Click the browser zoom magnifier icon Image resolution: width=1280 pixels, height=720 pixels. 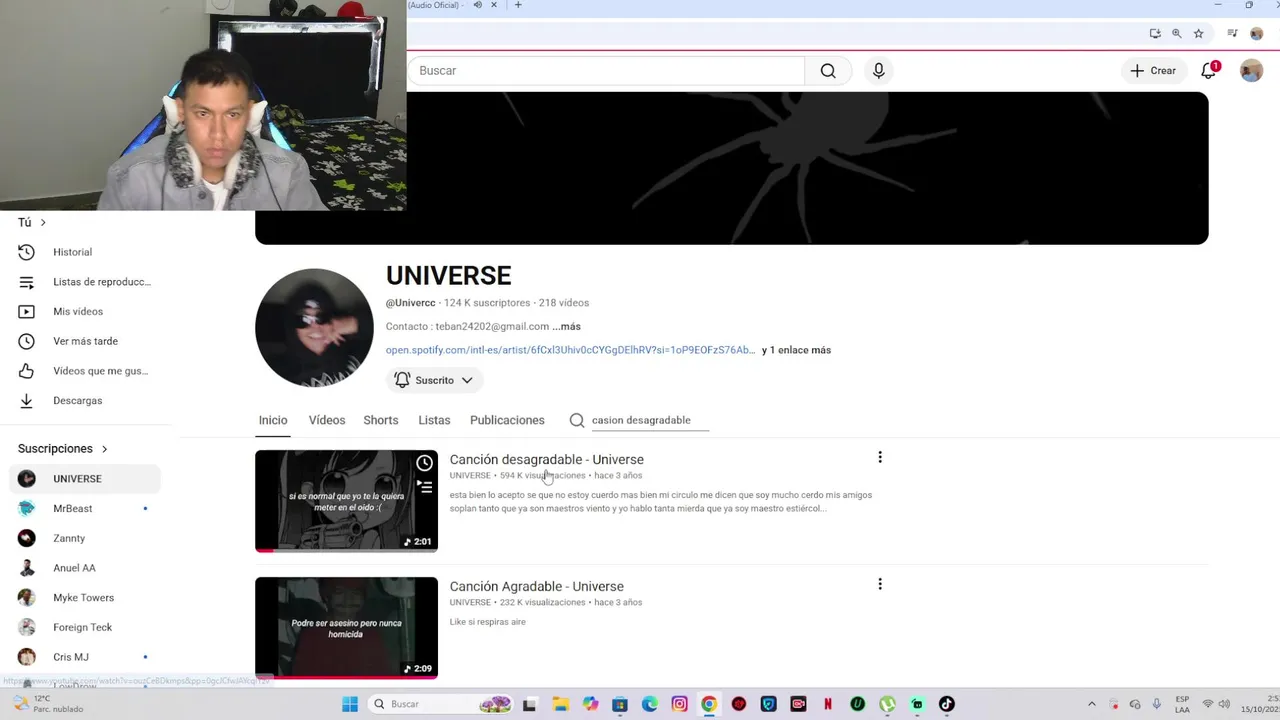(1176, 33)
